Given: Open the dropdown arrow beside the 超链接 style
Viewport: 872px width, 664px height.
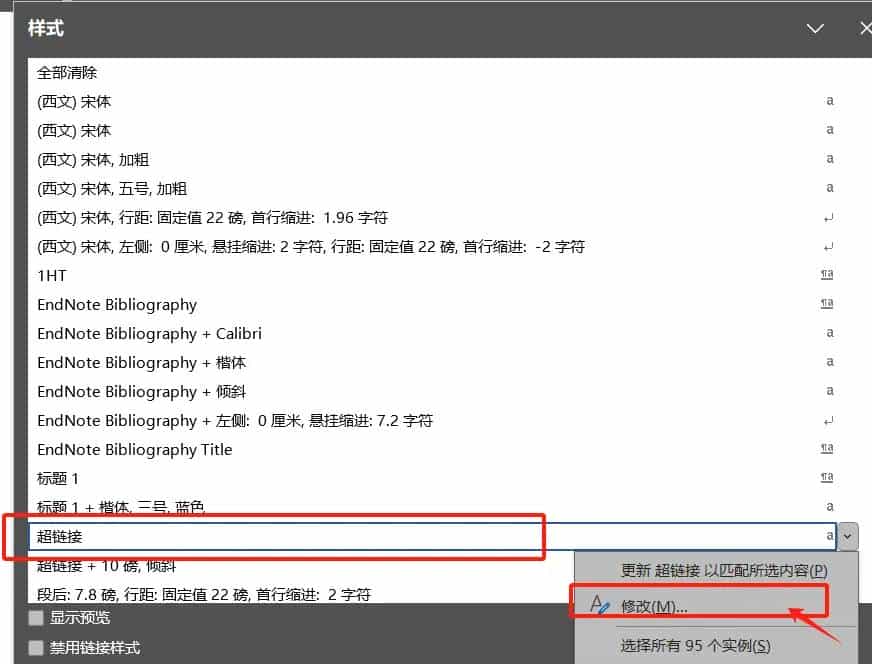Looking at the screenshot, I should 847,536.
